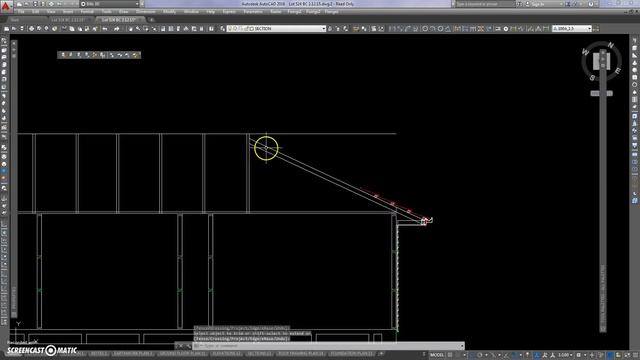Open the Express menu
The width and height of the screenshot is (640, 360).
click(x=229, y=12)
